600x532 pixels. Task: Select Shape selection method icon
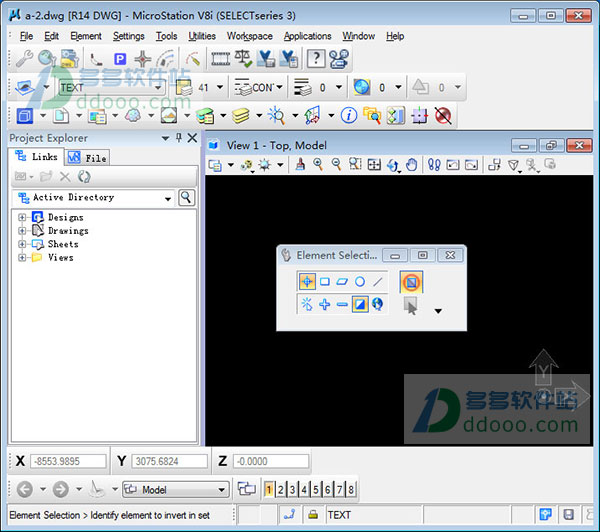(x=342, y=282)
